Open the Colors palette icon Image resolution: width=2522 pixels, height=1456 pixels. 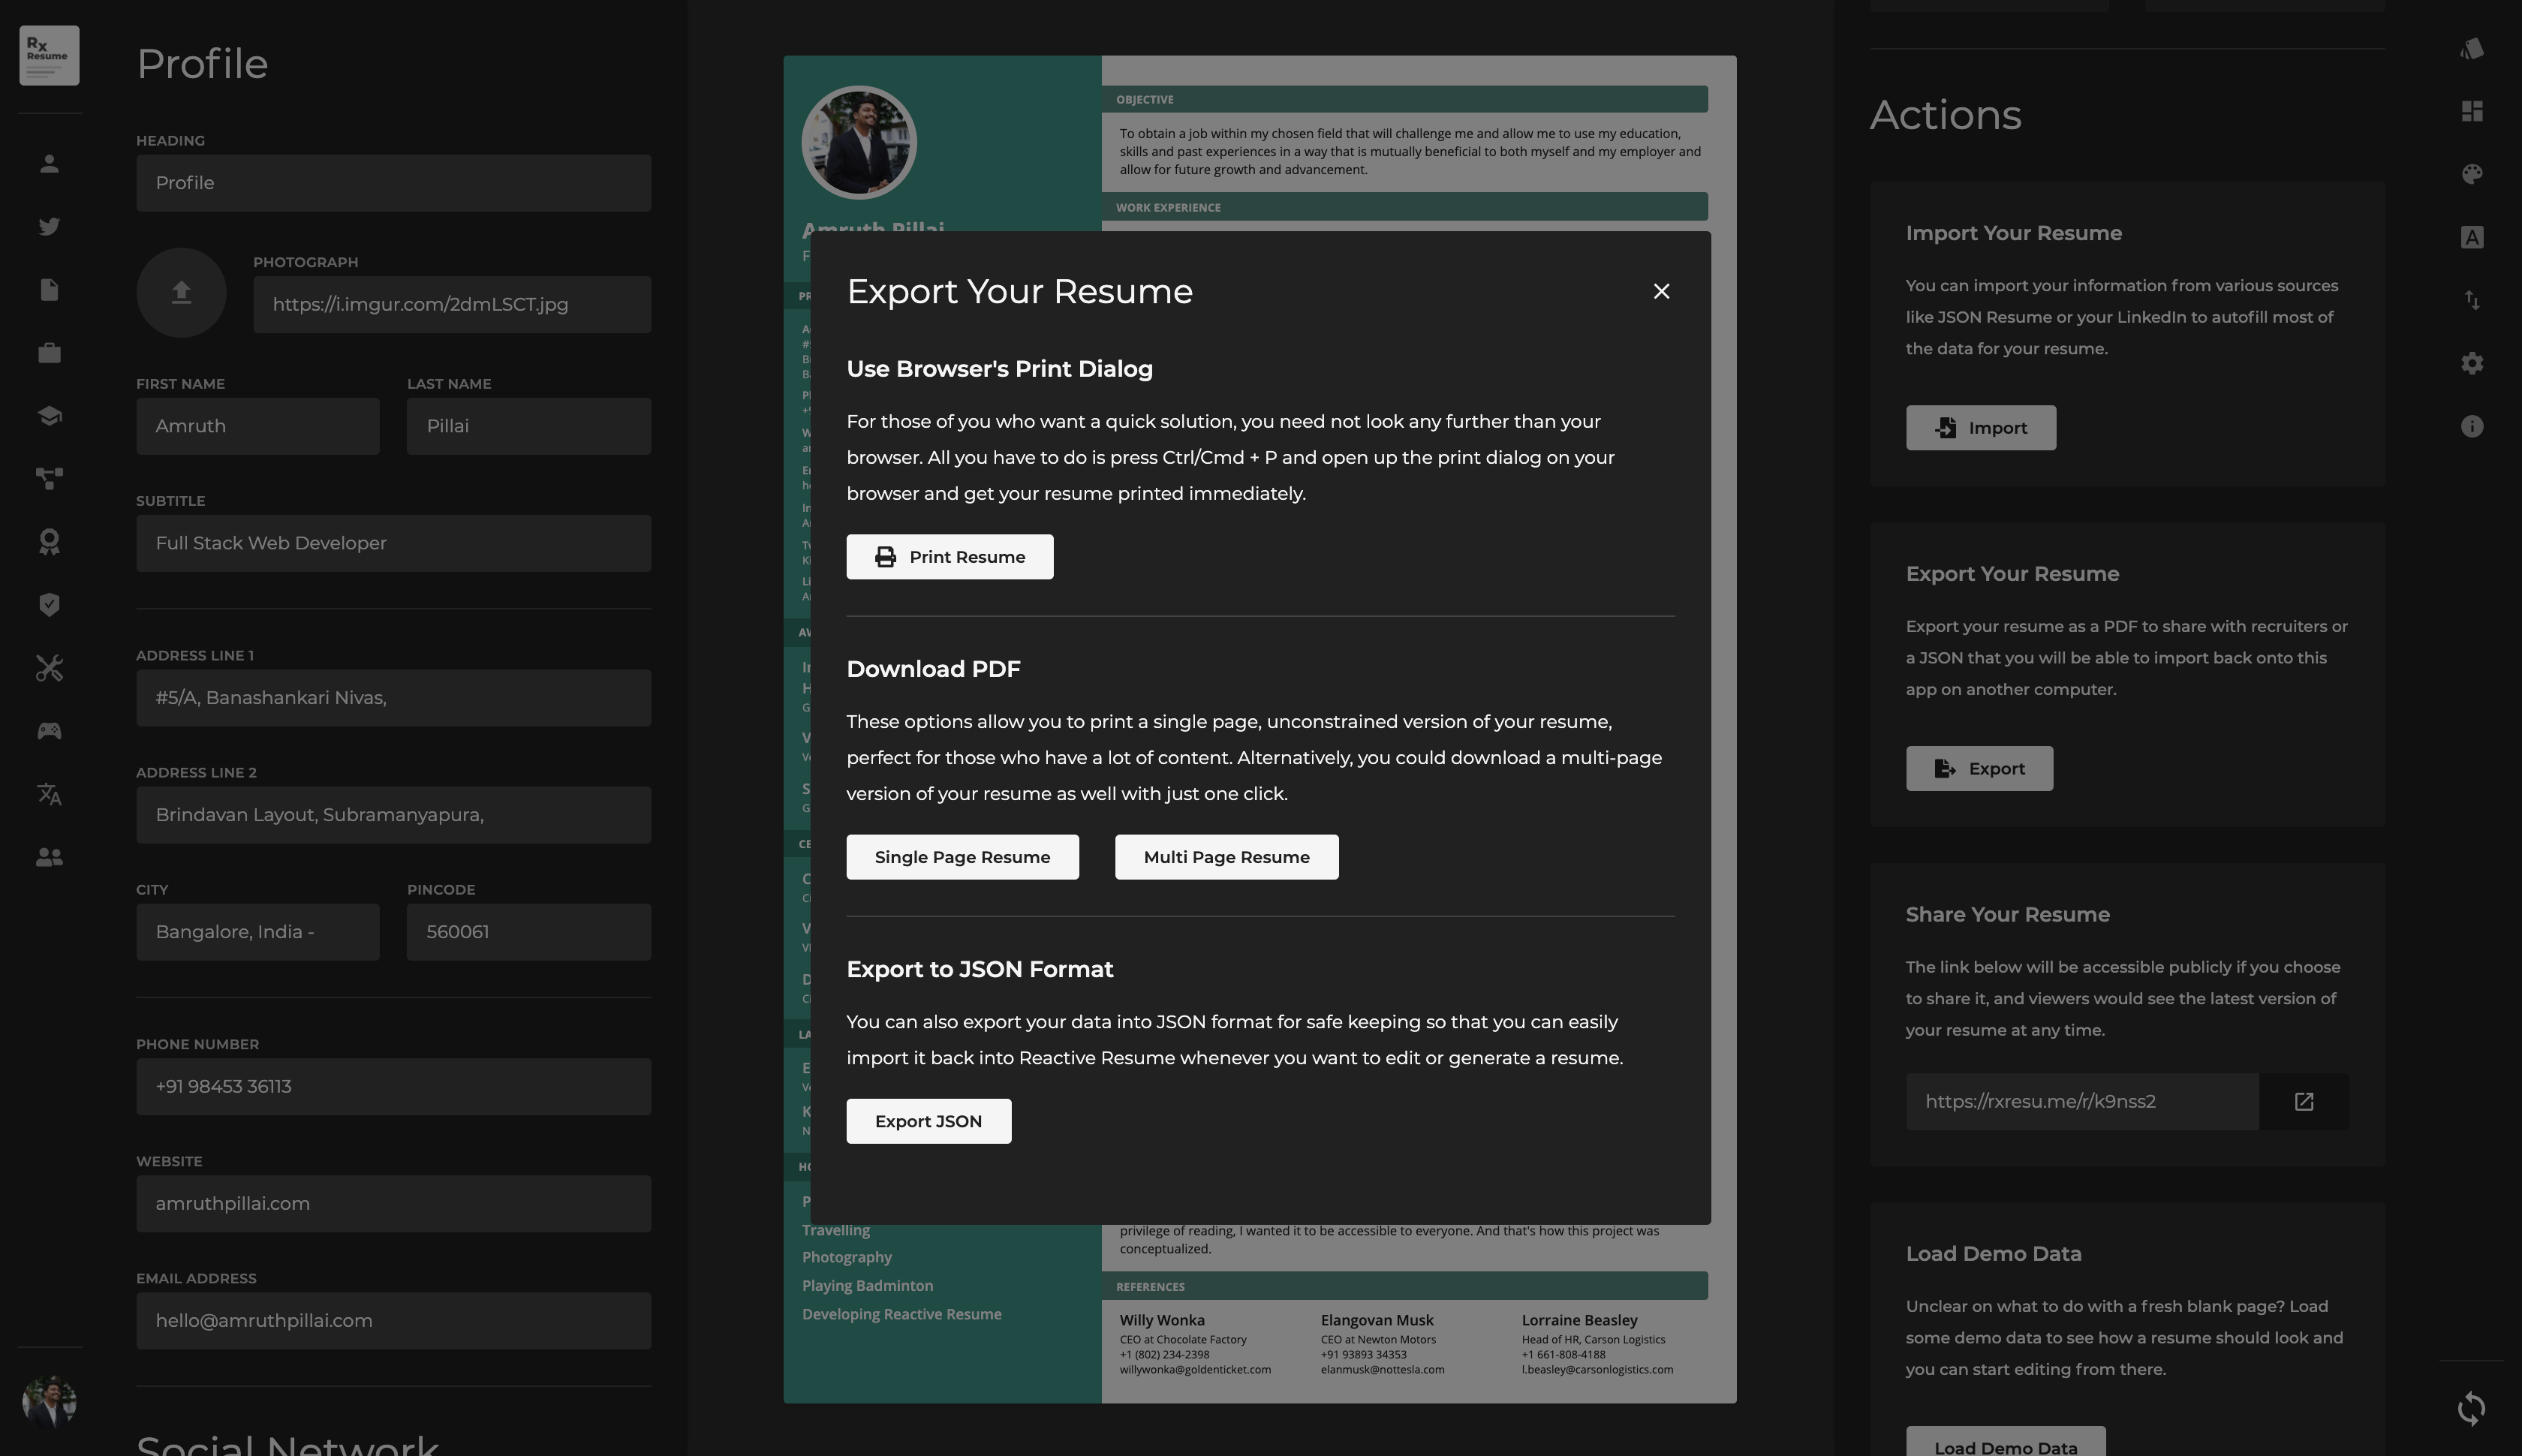tap(2471, 174)
